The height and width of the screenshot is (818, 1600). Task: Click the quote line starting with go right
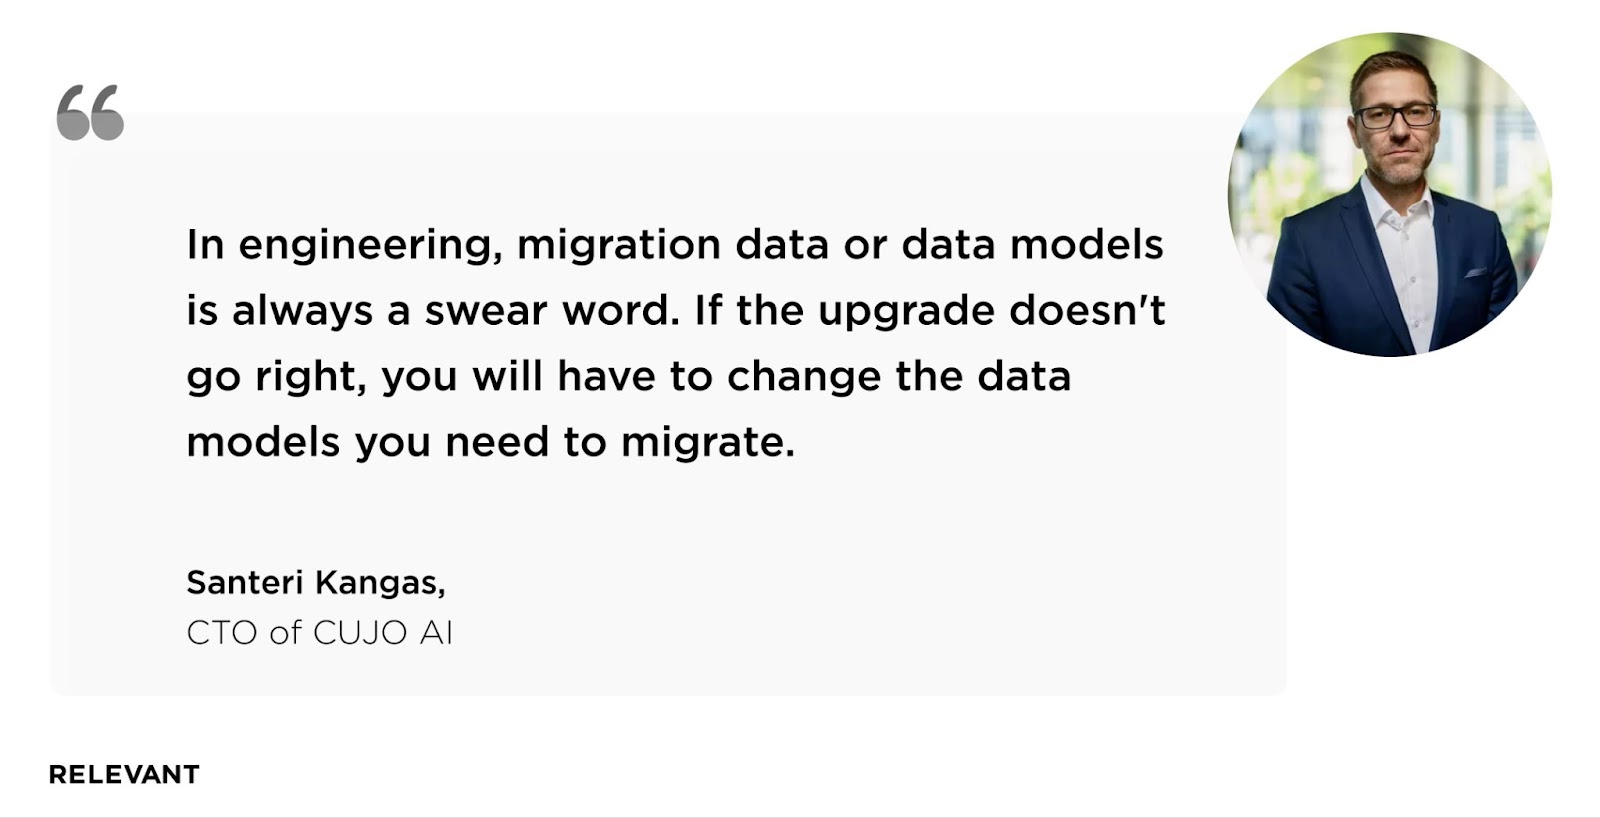[x=629, y=378]
